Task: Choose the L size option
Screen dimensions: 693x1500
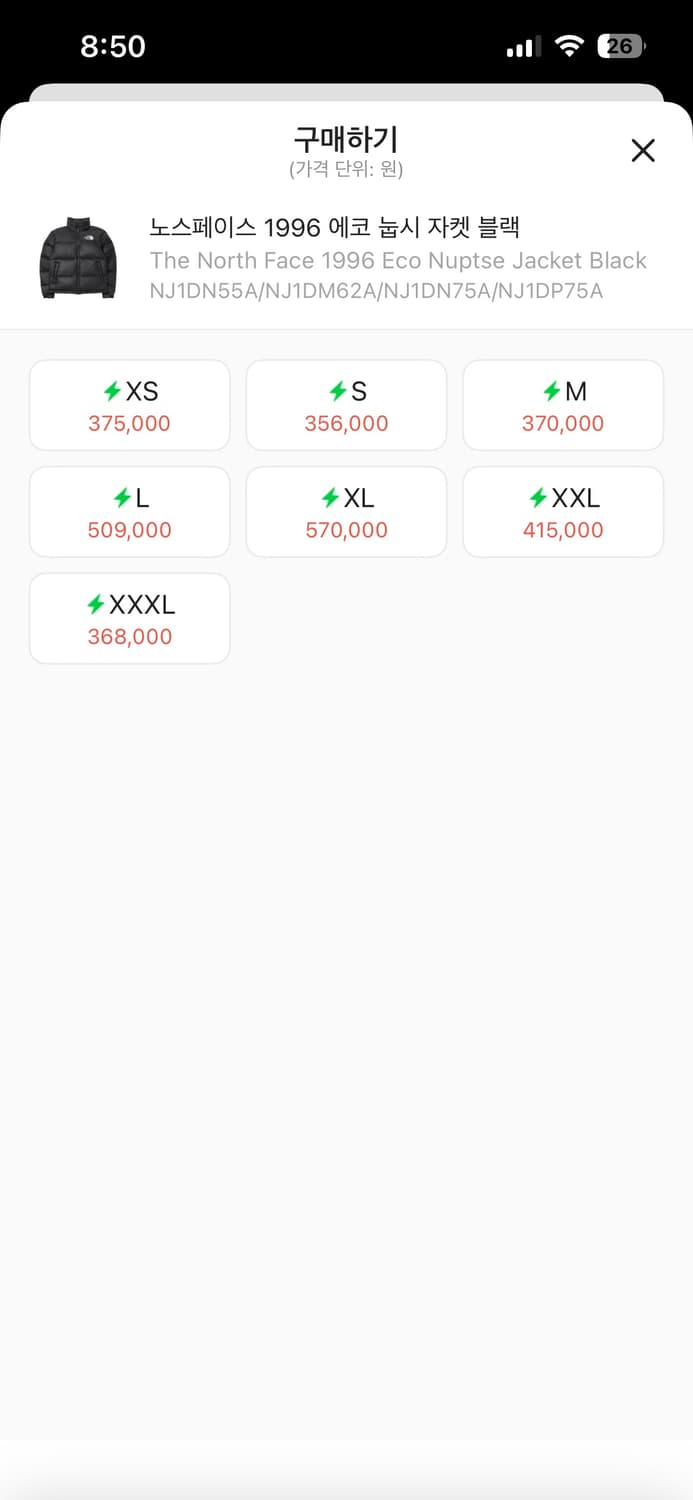Action: [x=130, y=511]
